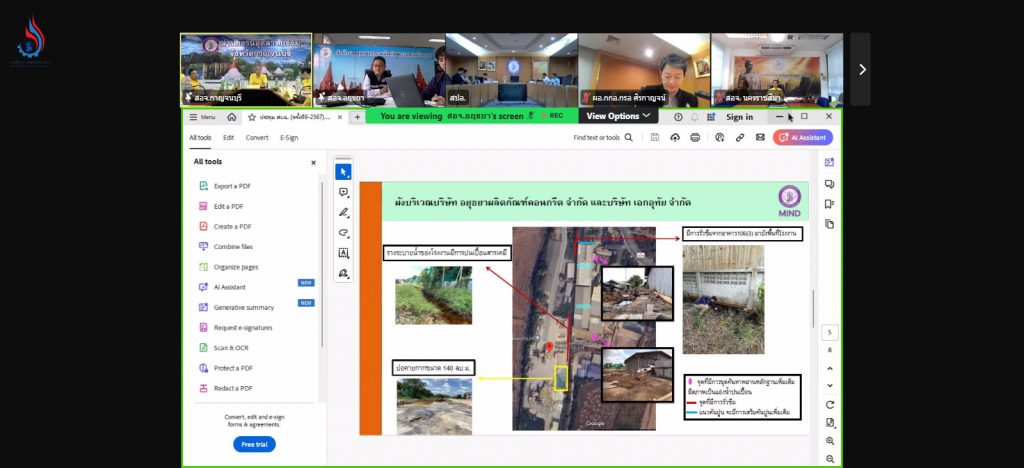Select the arrow selection tool
1024x468 pixels.
tap(343, 172)
